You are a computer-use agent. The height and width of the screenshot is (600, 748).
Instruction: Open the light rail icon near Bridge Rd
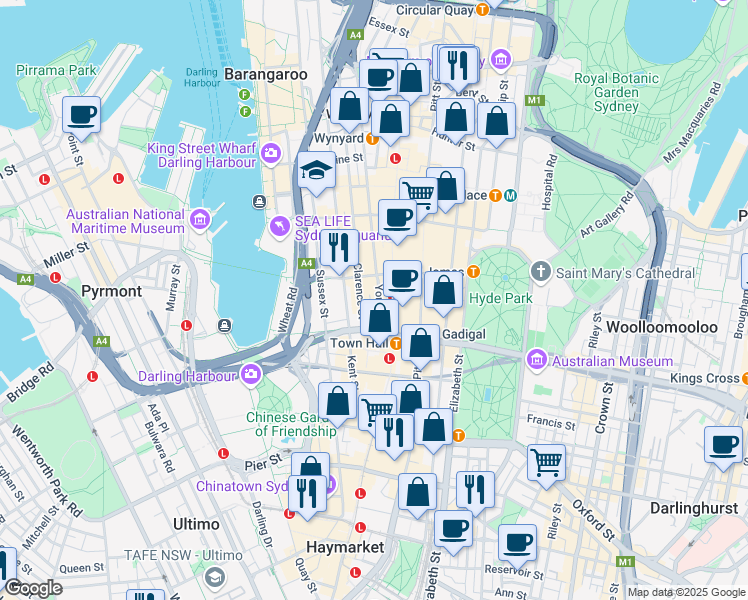(92, 376)
